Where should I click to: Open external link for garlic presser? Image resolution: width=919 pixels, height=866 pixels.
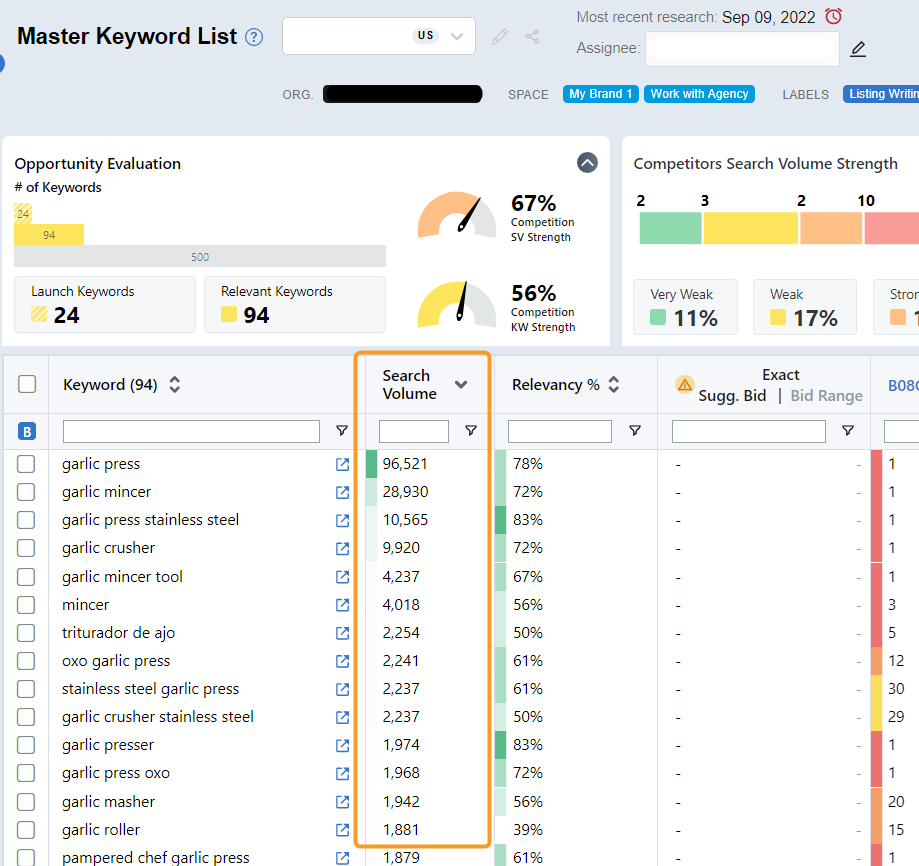[x=342, y=745]
